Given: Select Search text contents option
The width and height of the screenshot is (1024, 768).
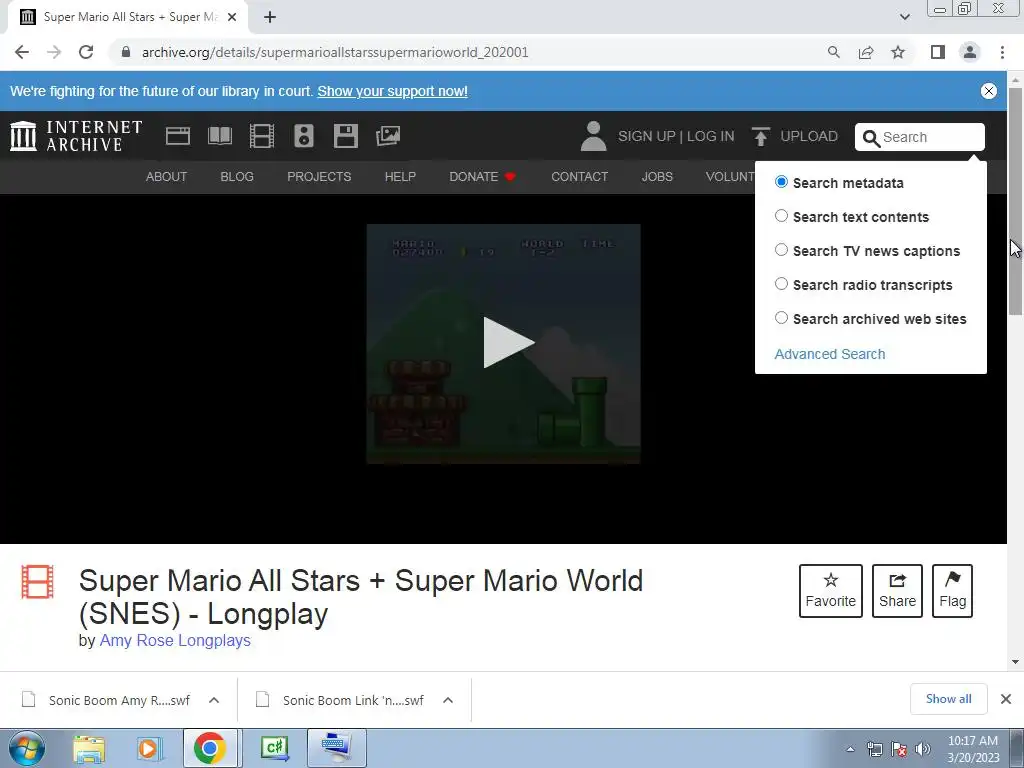Looking at the screenshot, I should (x=781, y=216).
